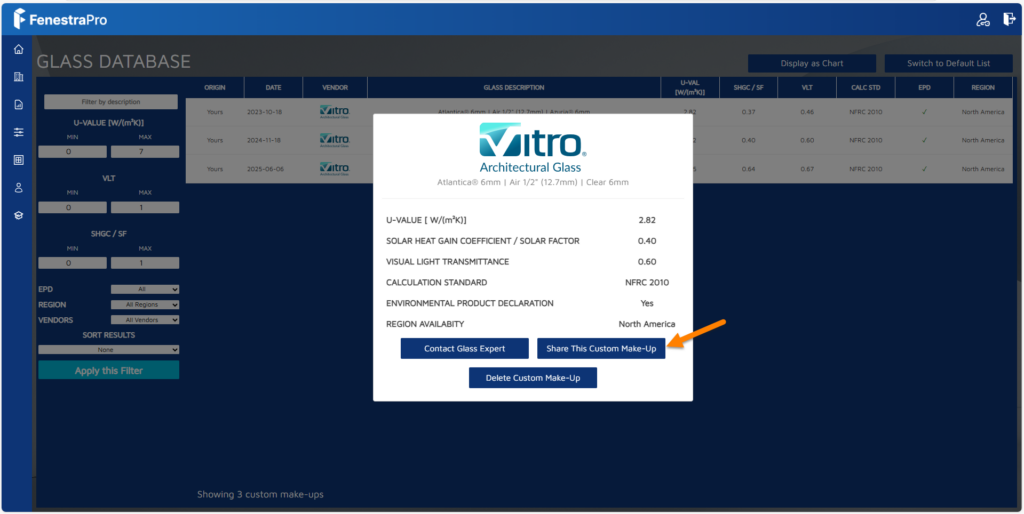Open the Graduation cap learning icon

18,216
